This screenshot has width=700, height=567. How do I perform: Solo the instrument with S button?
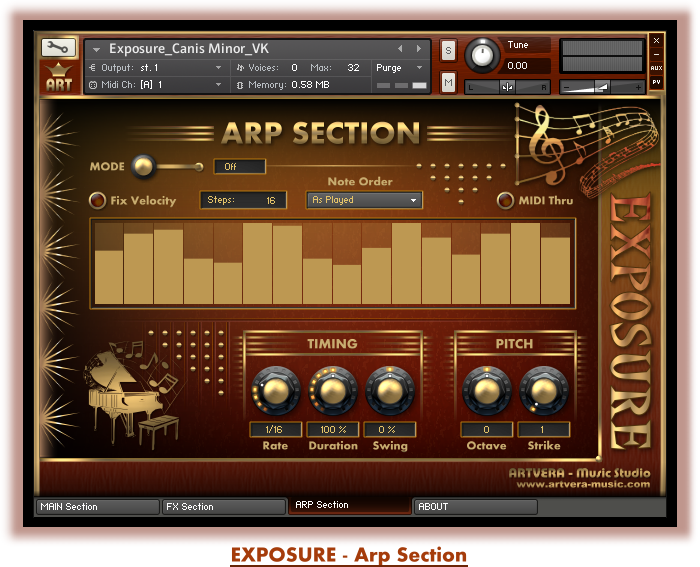pos(448,50)
